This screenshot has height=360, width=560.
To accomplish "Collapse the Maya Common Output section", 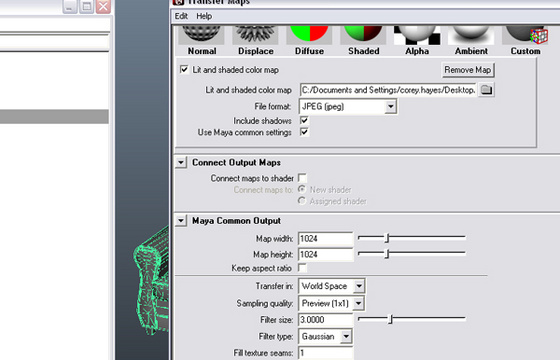I will (181, 221).
